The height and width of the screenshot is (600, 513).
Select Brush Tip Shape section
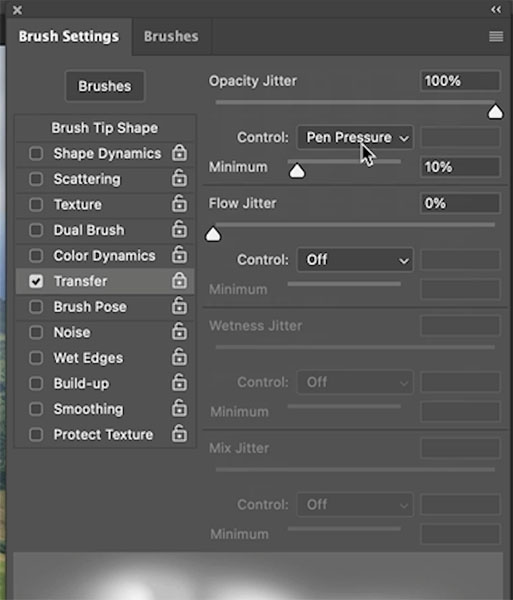(105, 128)
